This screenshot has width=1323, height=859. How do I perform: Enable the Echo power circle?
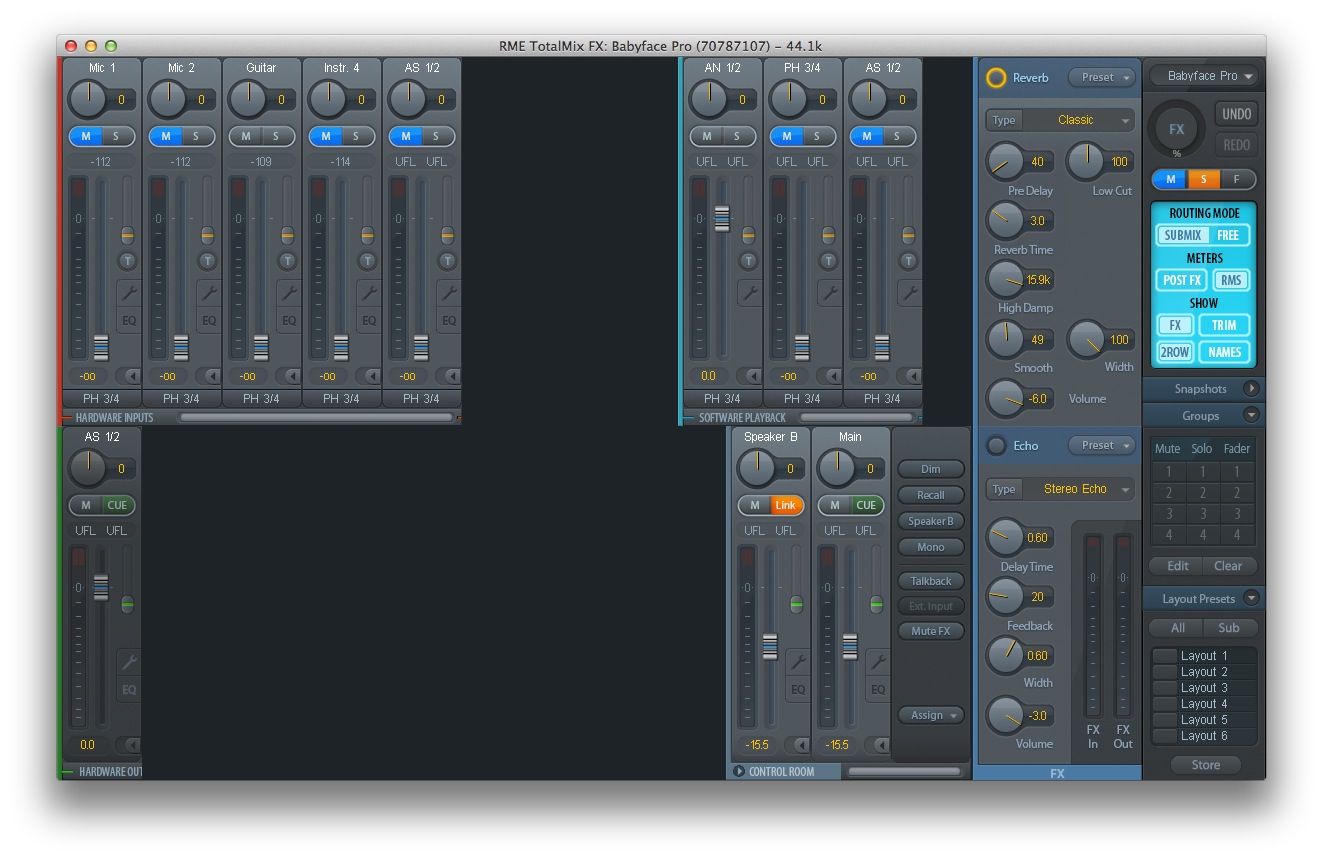[996, 446]
